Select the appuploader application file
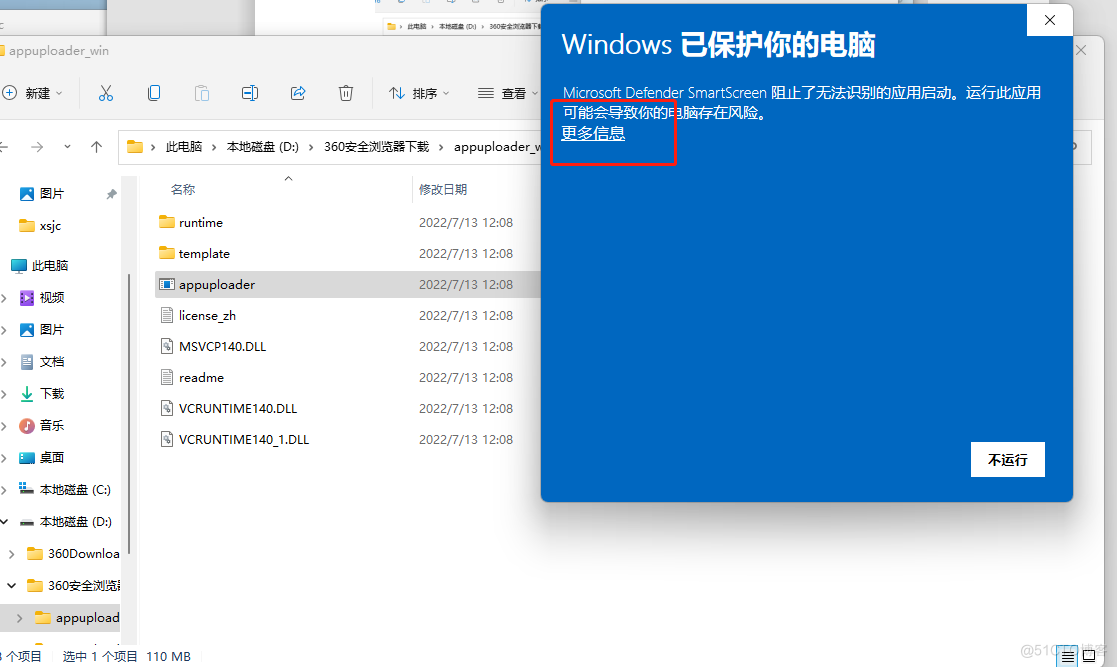The height and width of the screenshot is (667, 1117). click(x=348, y=284)
